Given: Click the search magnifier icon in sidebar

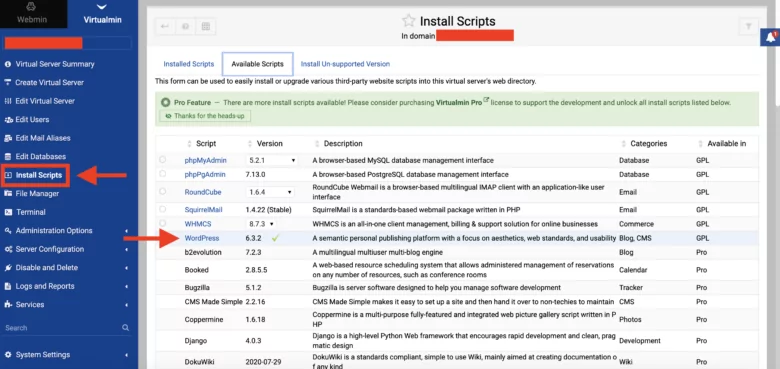Looking at the screenshot, I should click(x=125, y=328).
